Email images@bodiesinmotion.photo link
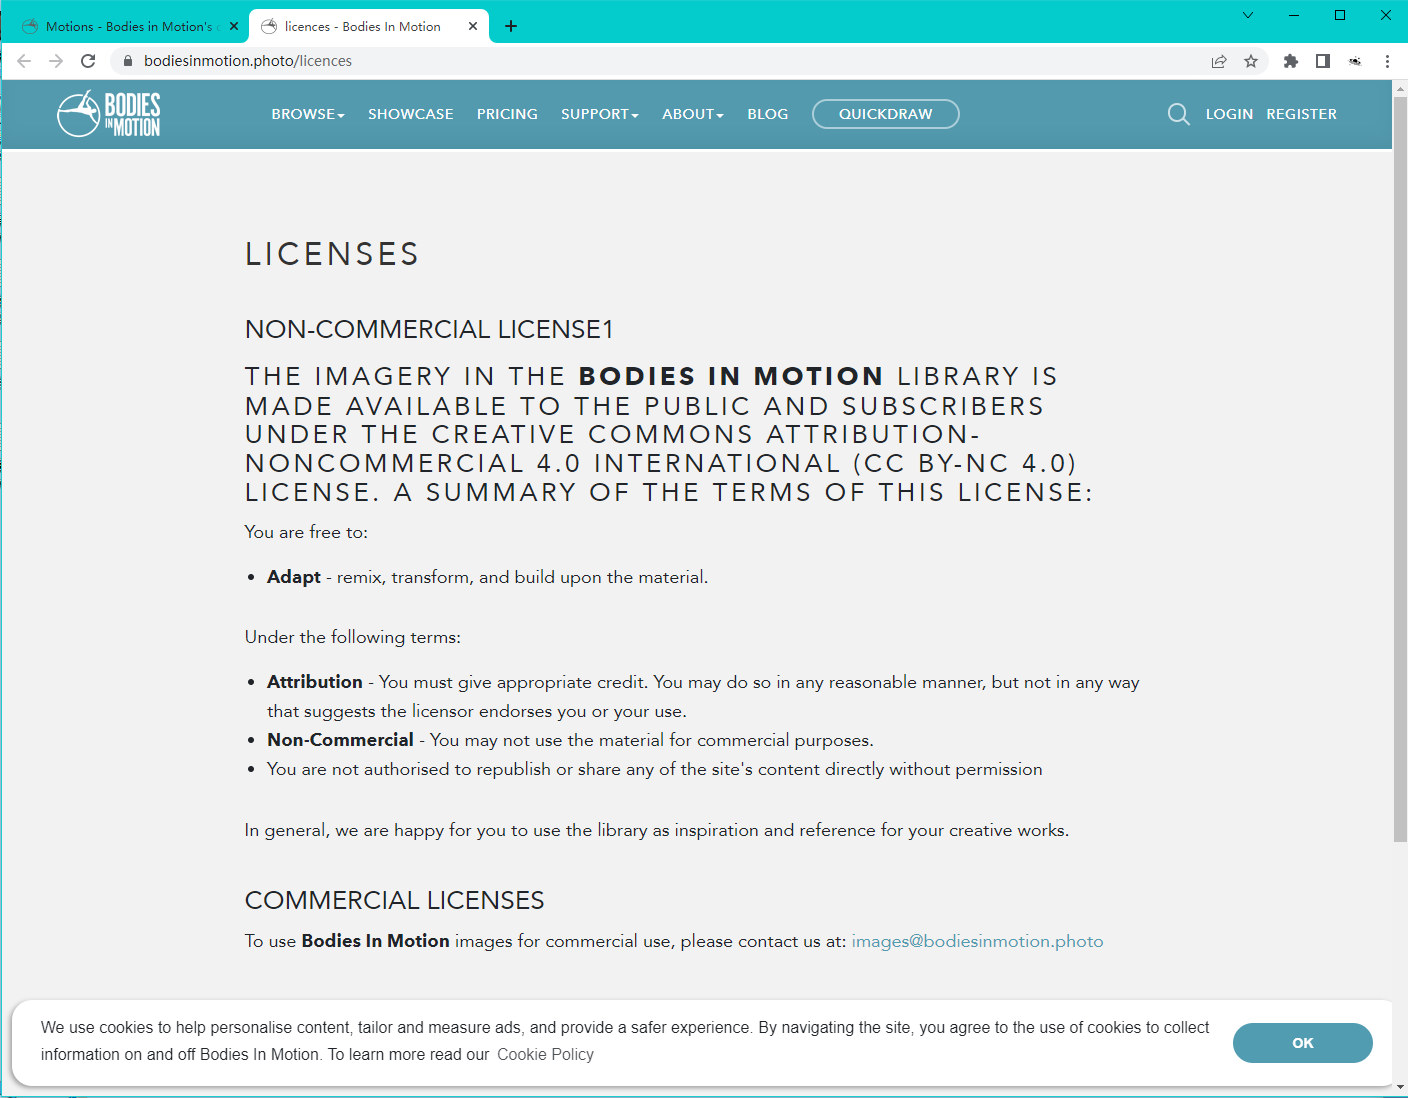Viewport: 1408px width, 1098px height. pyautogui.click(x=977, y=941)
